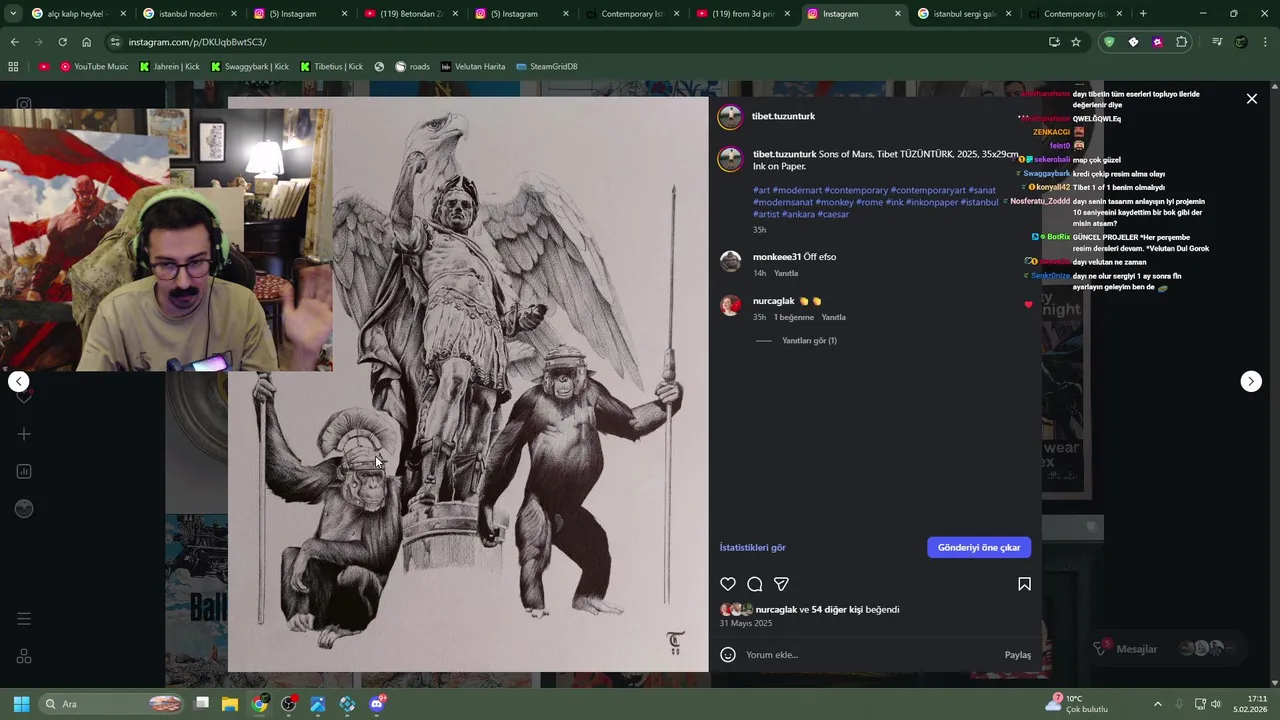Save post with bookmark icon
Viewport: 1280px width, 720px height.
(x=1024, y=584)
